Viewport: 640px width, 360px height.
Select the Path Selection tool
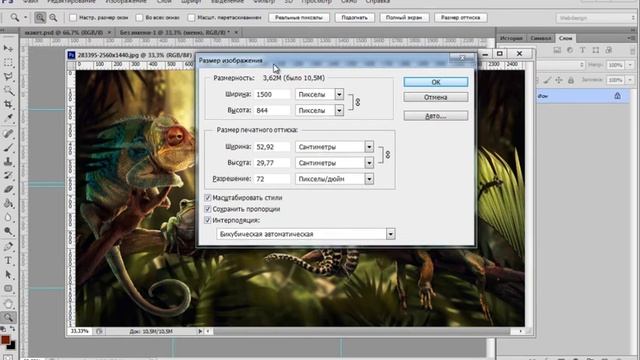(8, 274)
